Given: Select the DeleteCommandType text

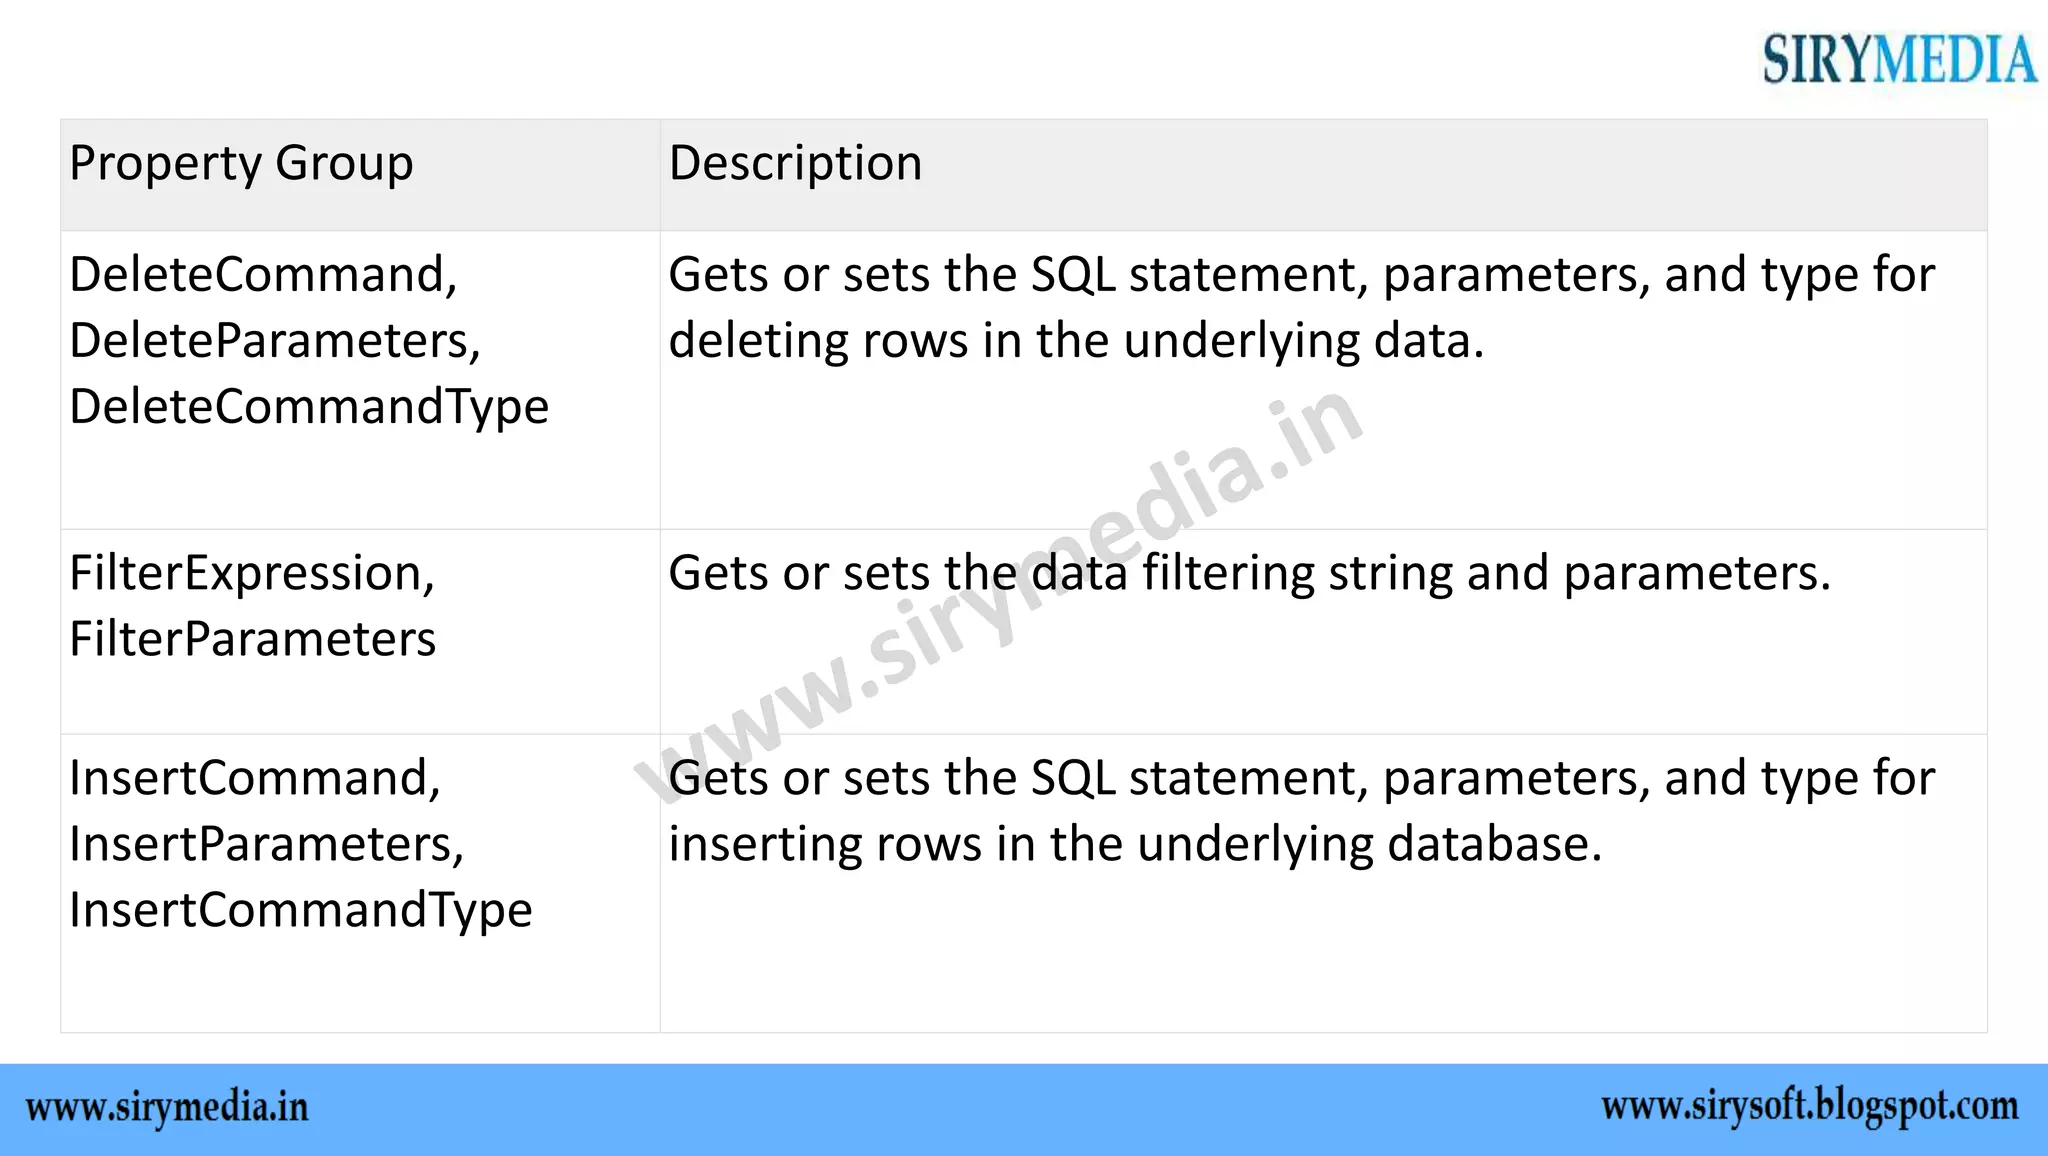Looking at the screenshot, I should point(309,407).
